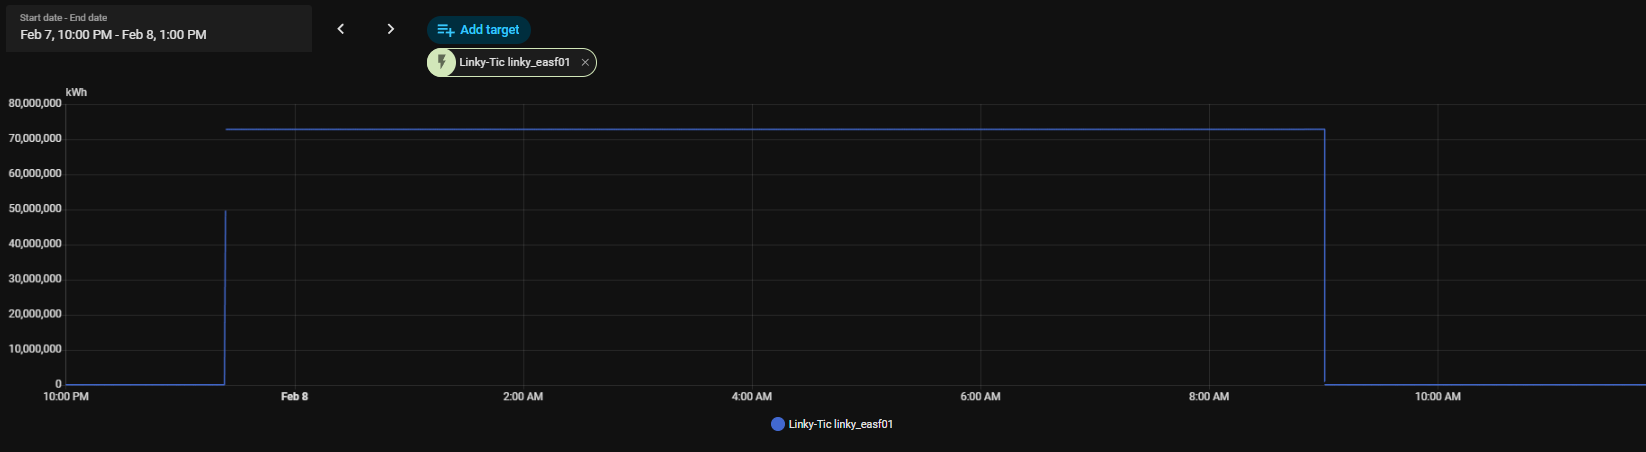The image size is (1646, 452).
Task: Click the 4:00 AM time axis label
Action: pyautogui.click(x=752, y=397)
